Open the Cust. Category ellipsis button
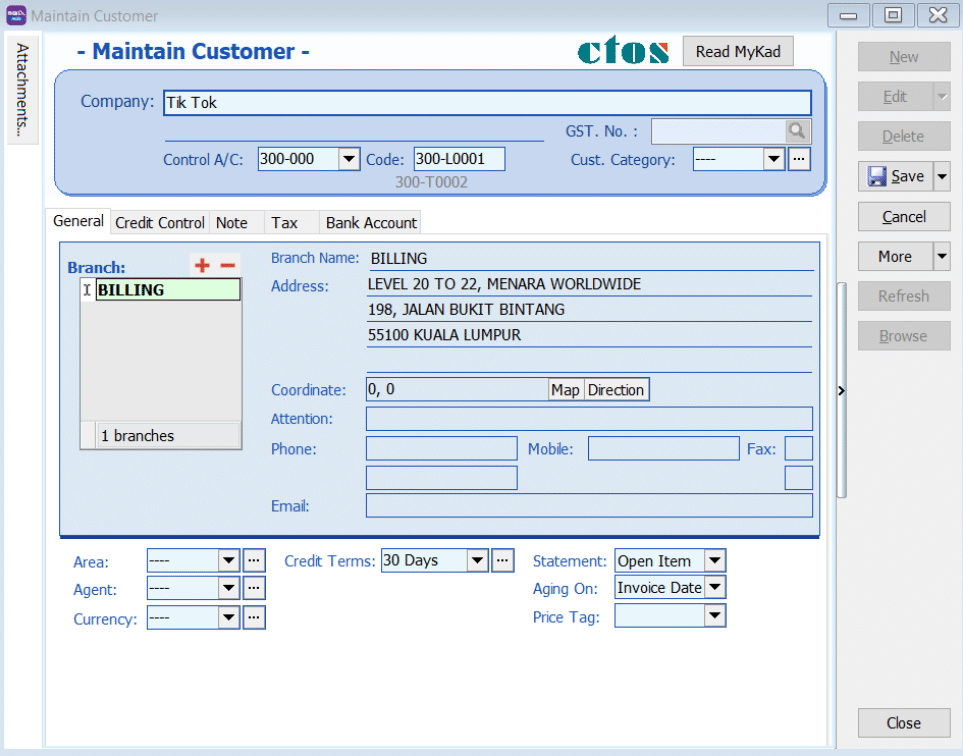This screenshot has height=756, width=963. pos(799,159)
